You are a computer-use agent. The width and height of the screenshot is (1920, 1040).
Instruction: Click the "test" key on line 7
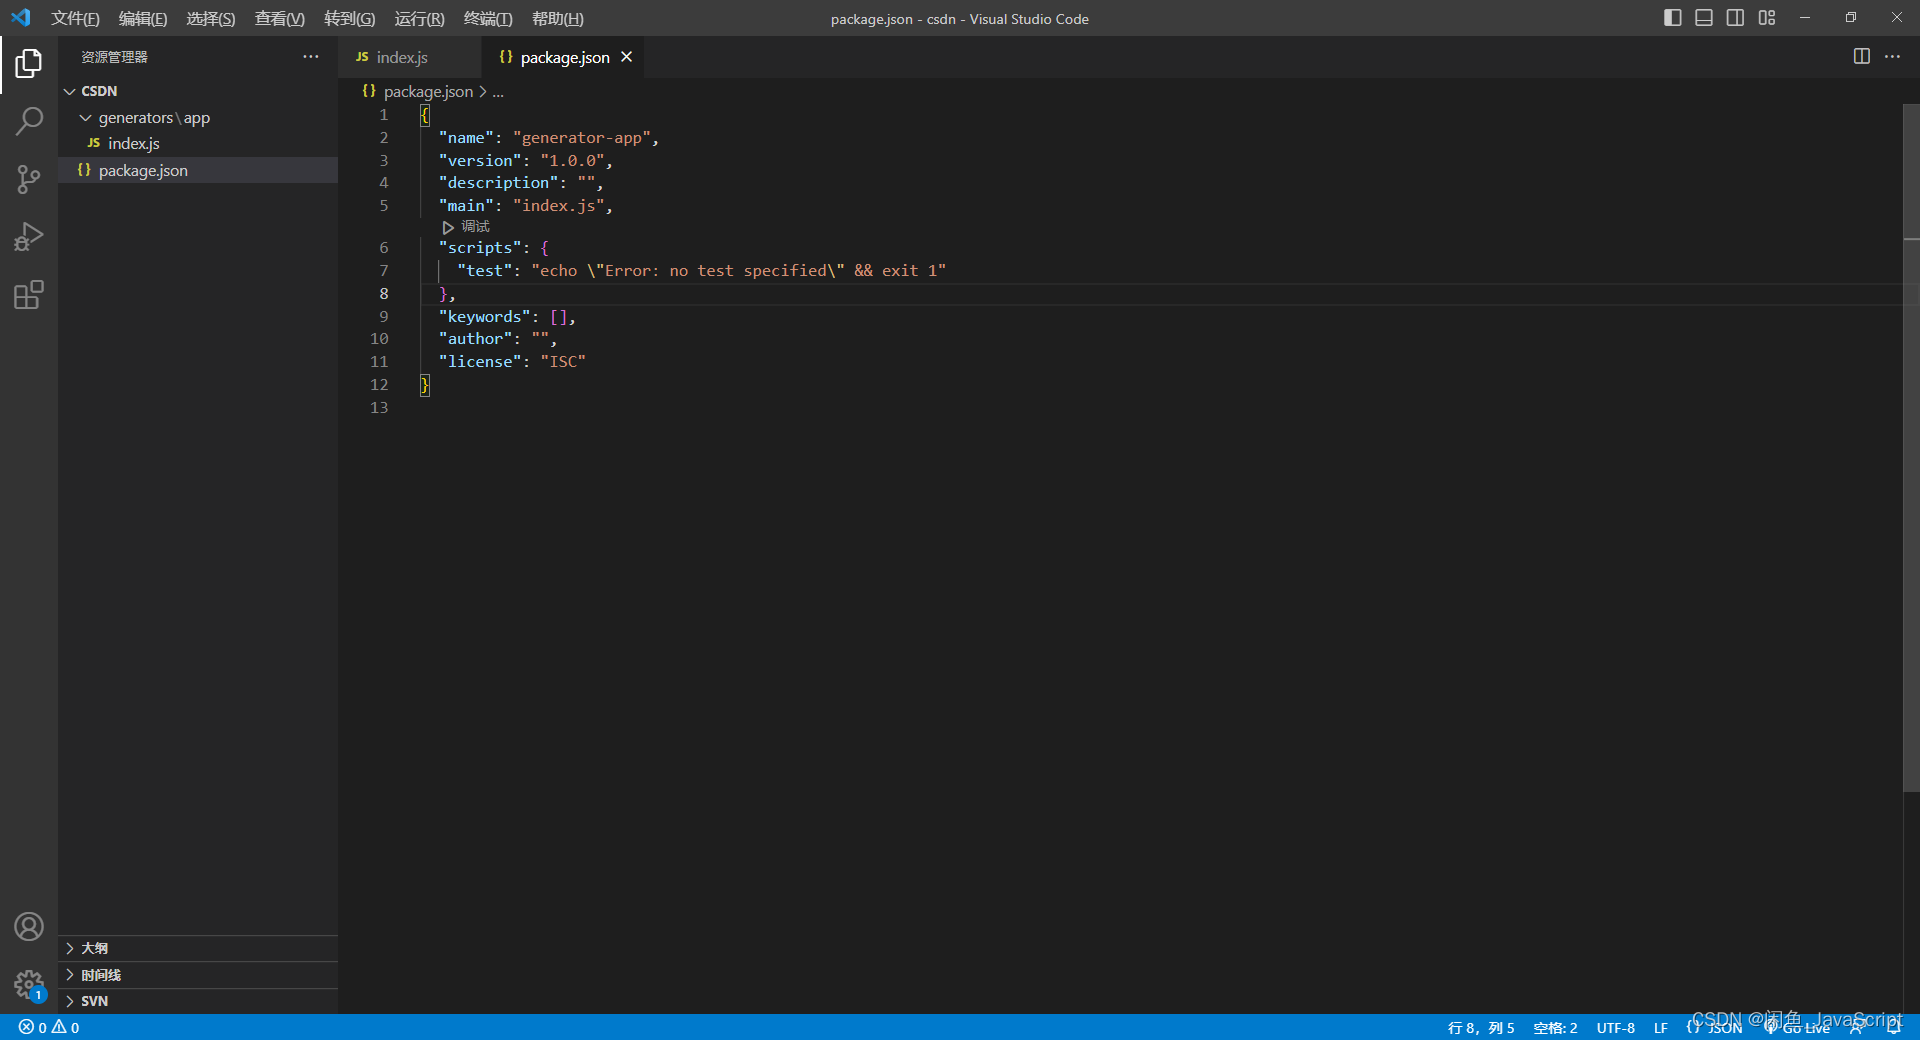(x=485, y=271)
